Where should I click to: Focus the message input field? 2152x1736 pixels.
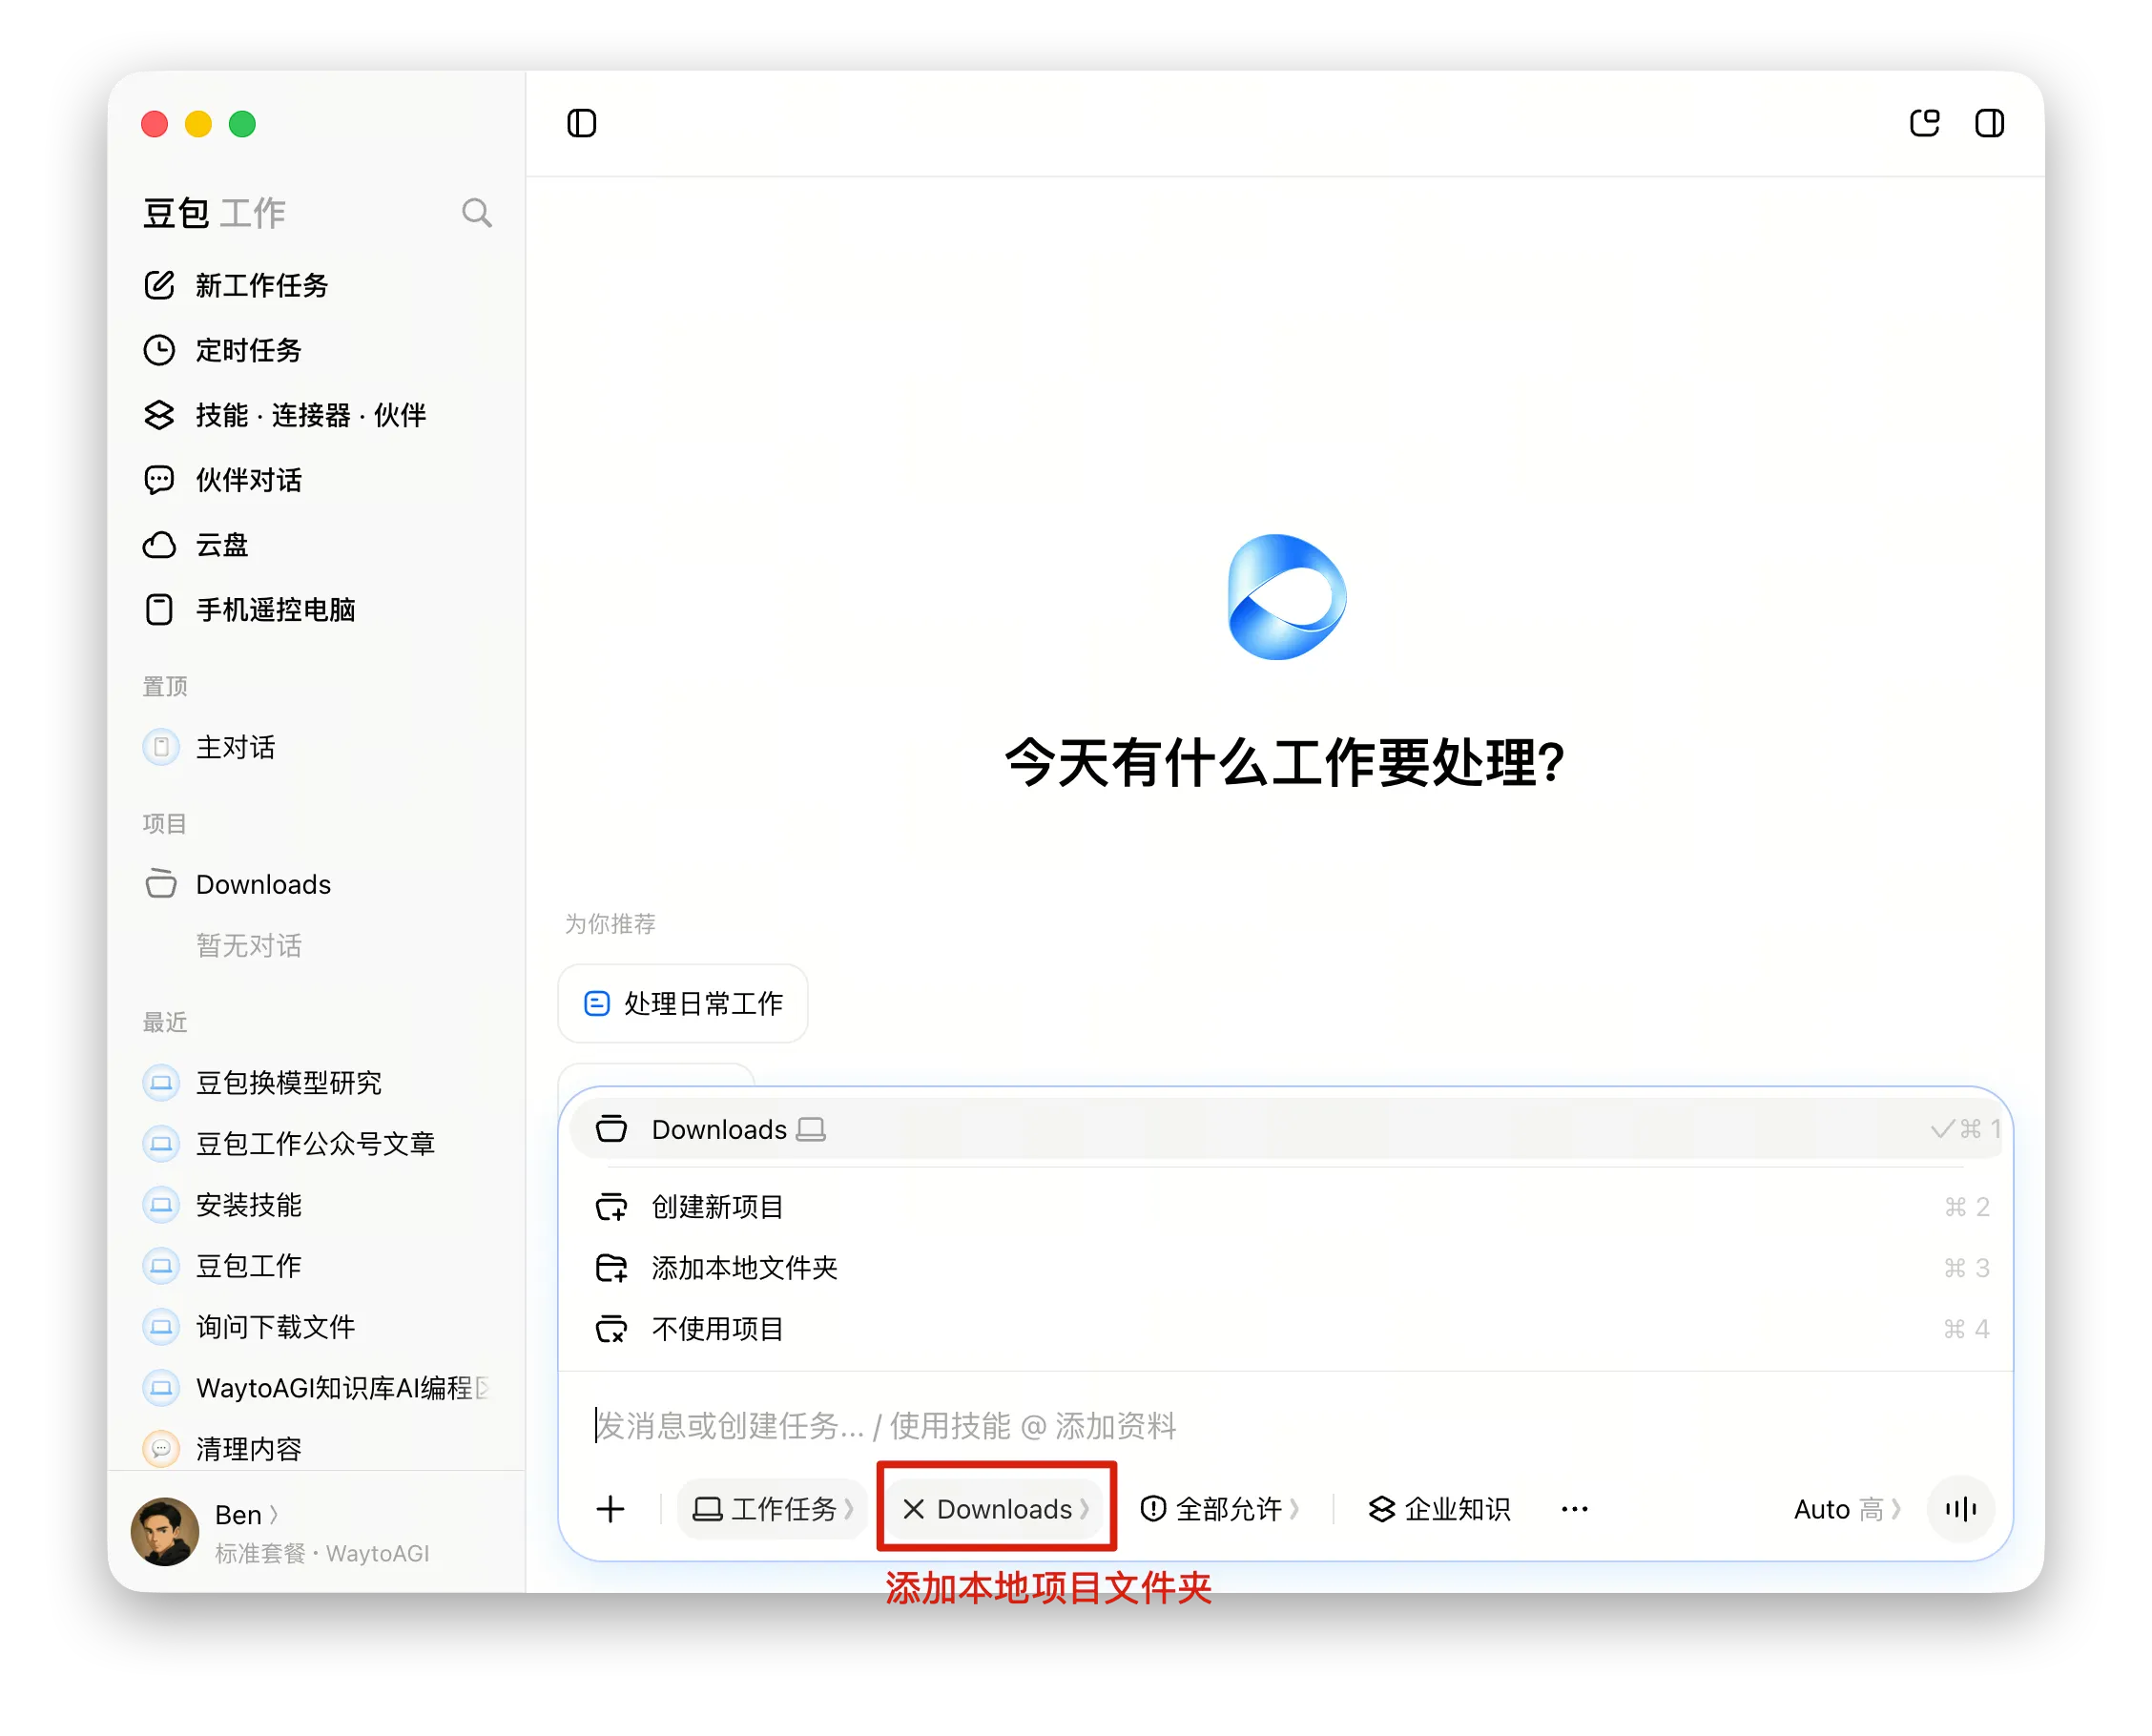coord(1285,1425)
